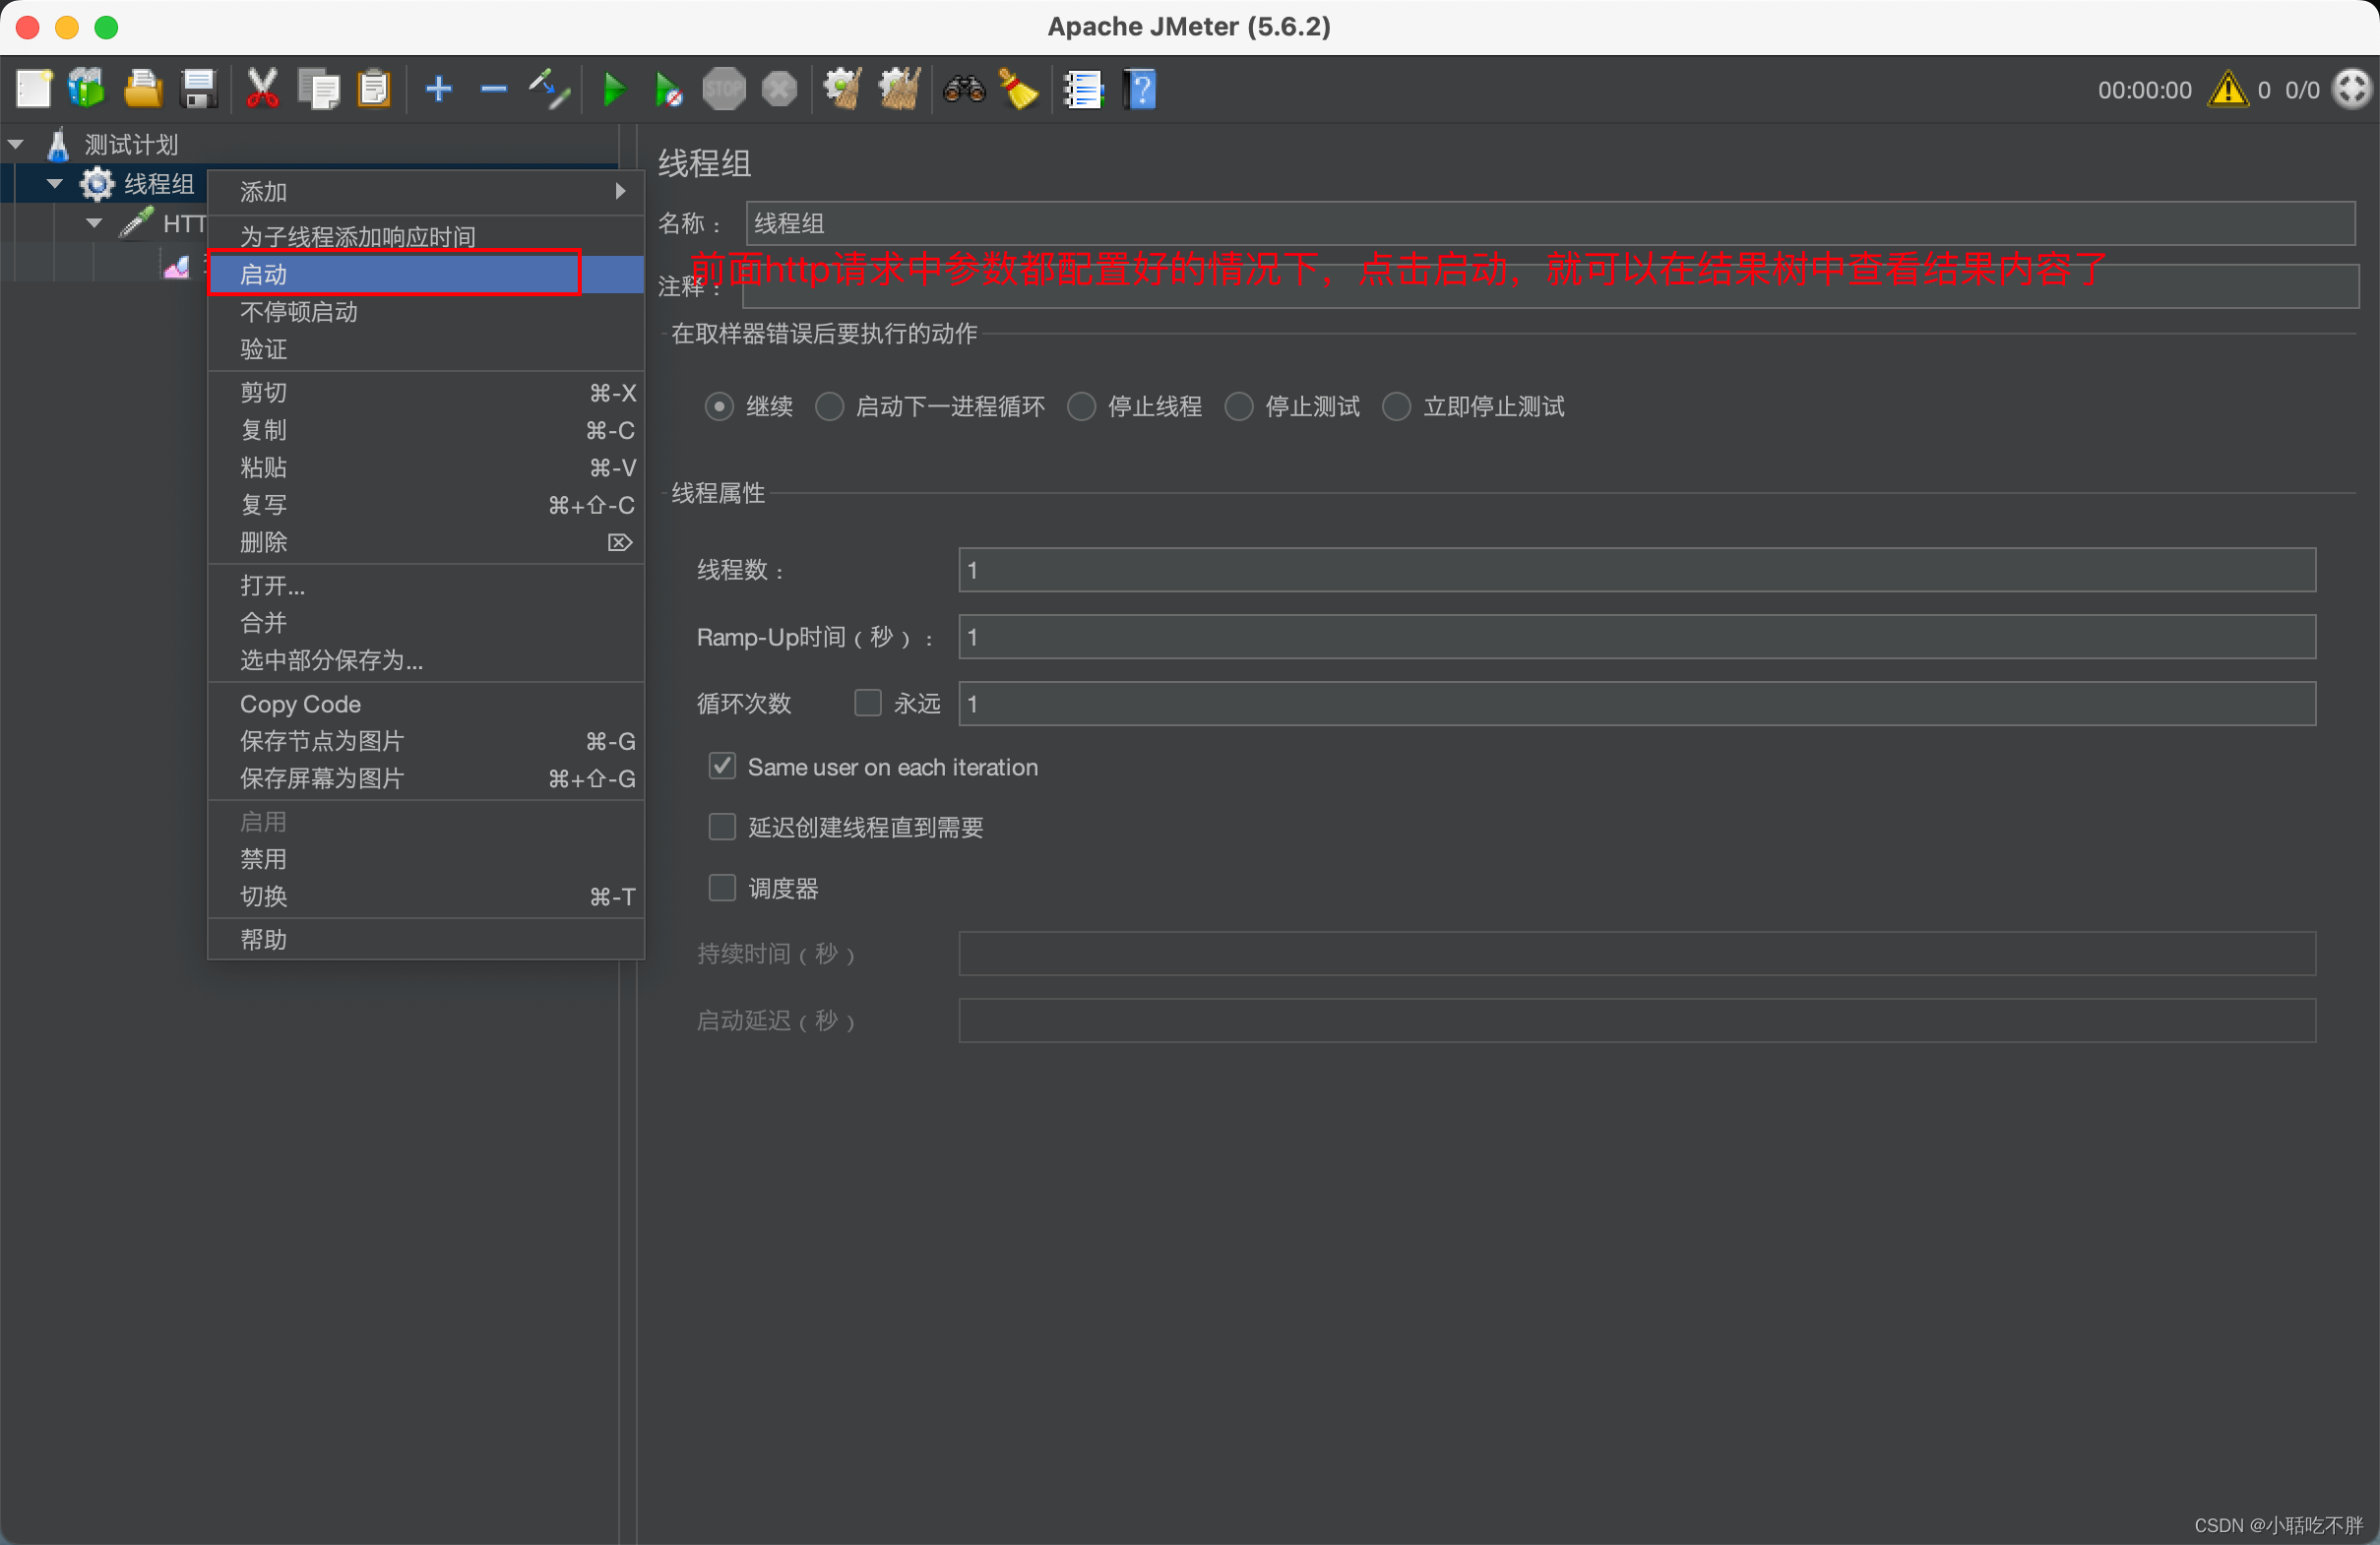Choose 禁用 from context menu
2380x1545 pixels.
[425, 859]
